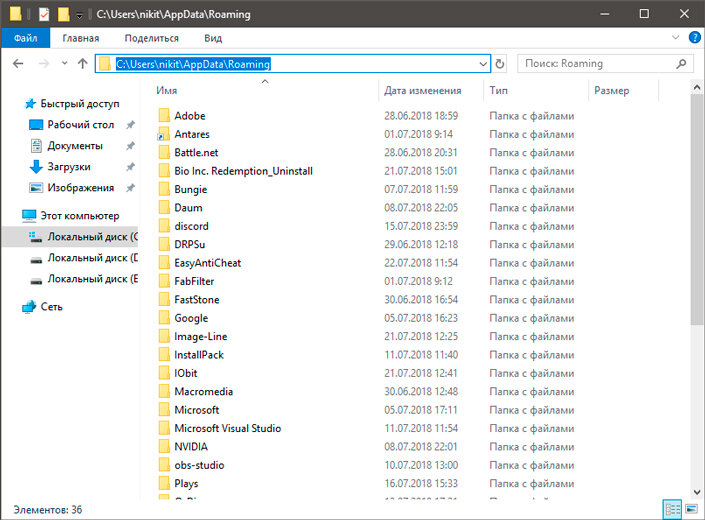Screen dimensions: 705x520
Task: Switch to the Поделиться ribbon tab
Action: click(x=152, y=38)
